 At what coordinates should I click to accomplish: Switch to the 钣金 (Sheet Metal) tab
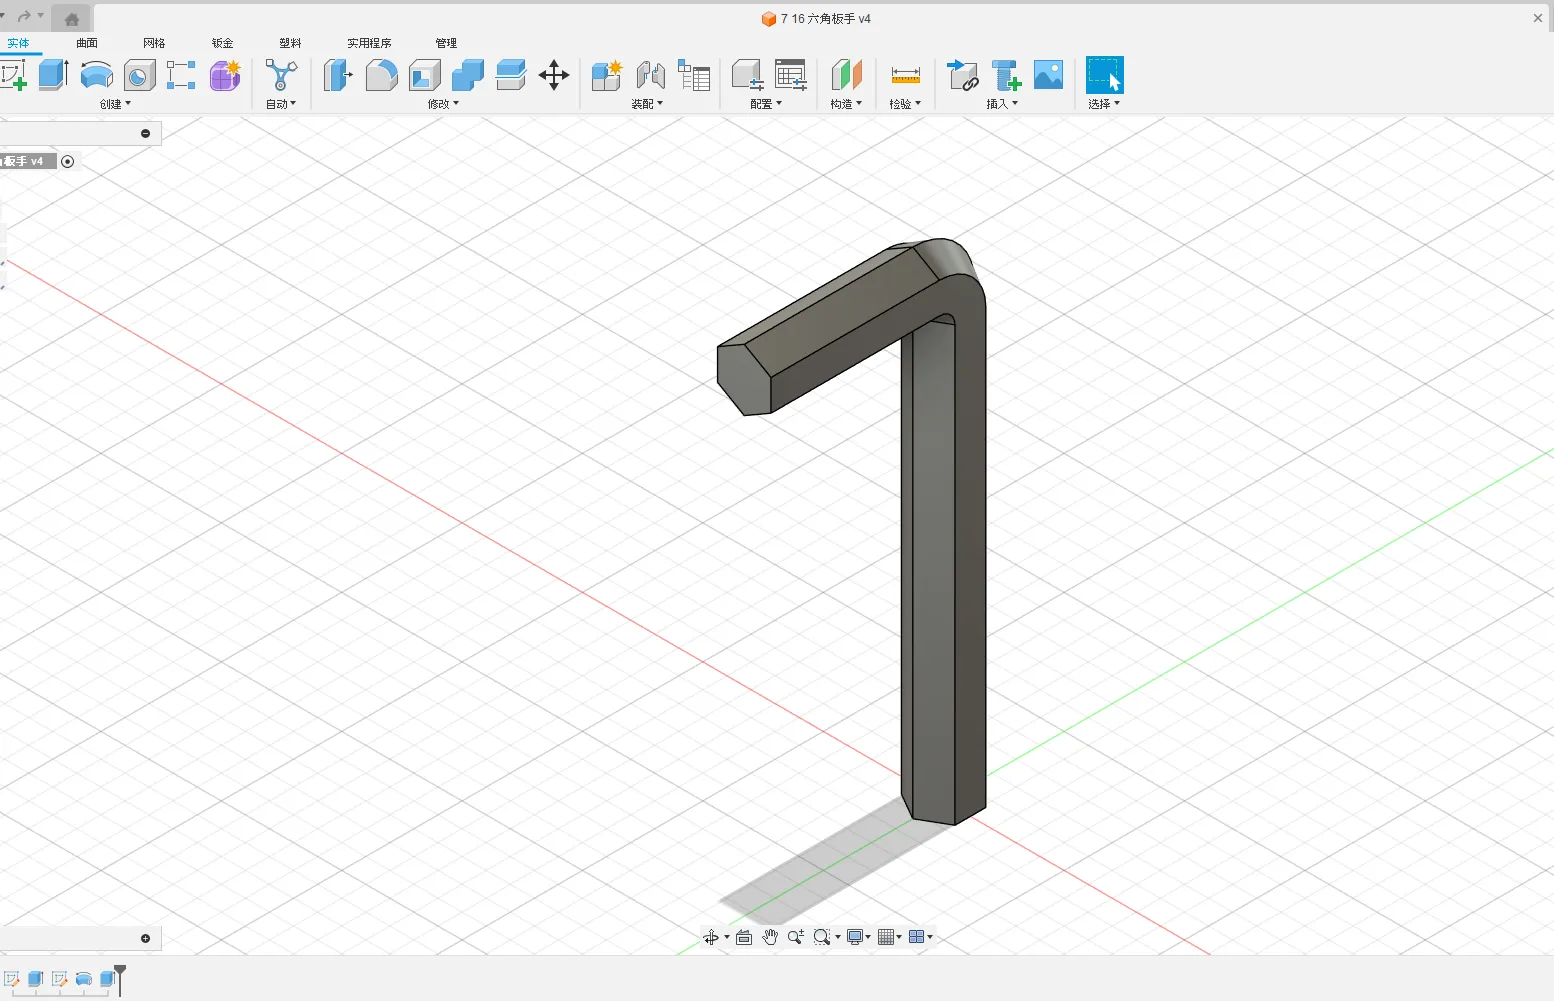click(x=222, y=43)
